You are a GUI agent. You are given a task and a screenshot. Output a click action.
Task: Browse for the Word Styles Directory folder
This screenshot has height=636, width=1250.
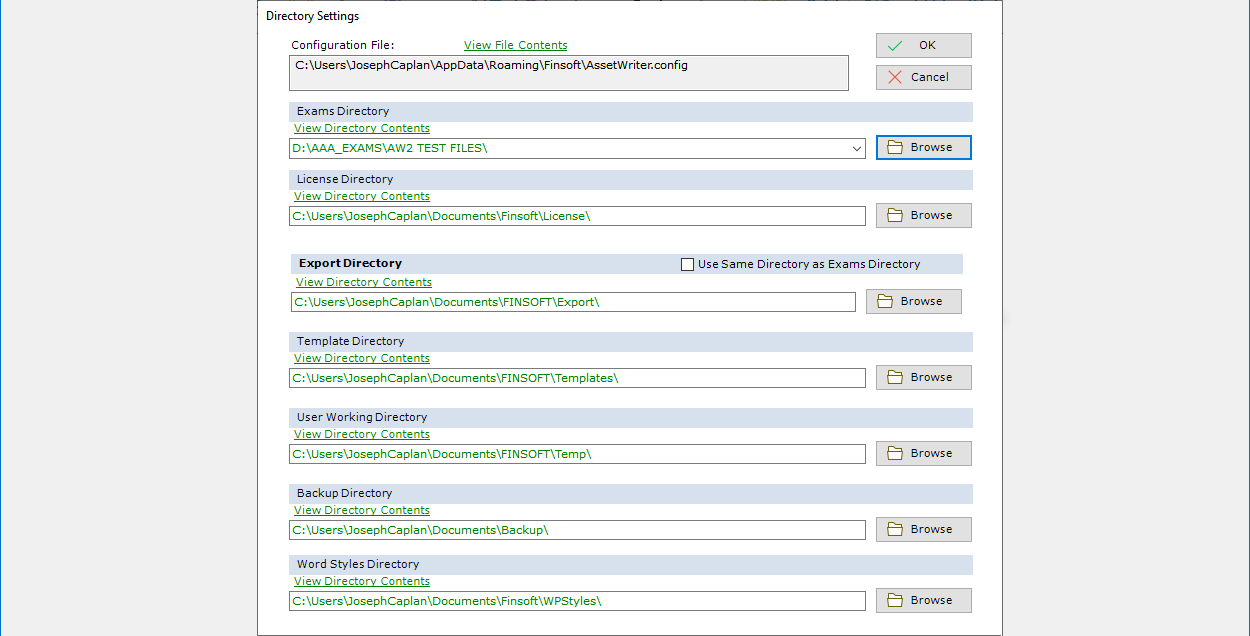click(923, 601)
